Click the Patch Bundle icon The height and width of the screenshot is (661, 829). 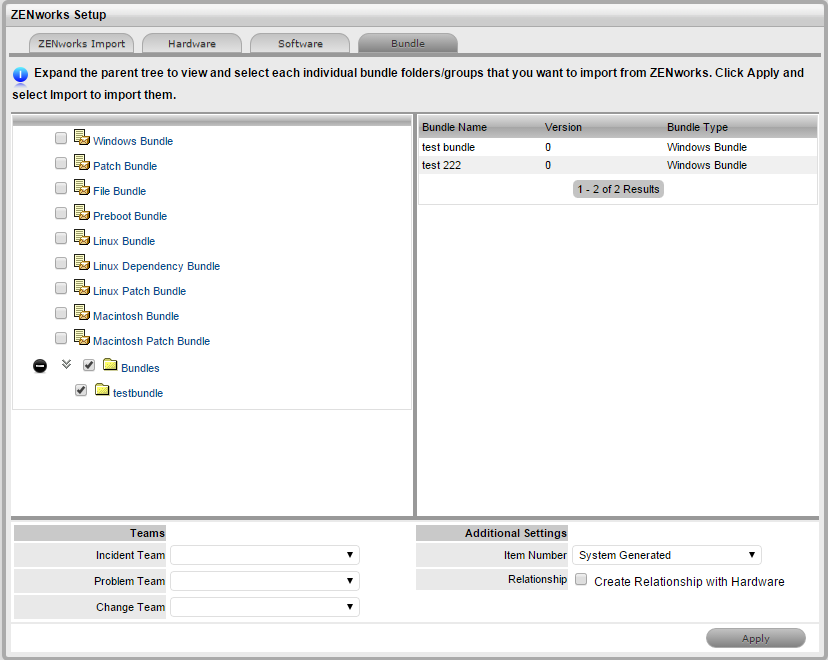(82, 163)
